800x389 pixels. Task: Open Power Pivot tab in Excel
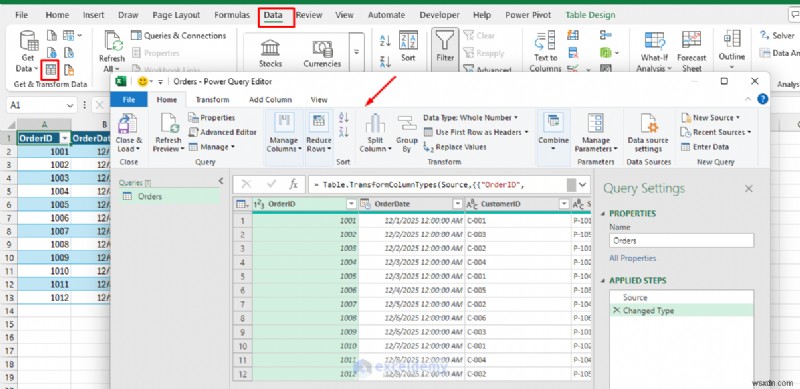pyautogui.click(x=528, y=15)
